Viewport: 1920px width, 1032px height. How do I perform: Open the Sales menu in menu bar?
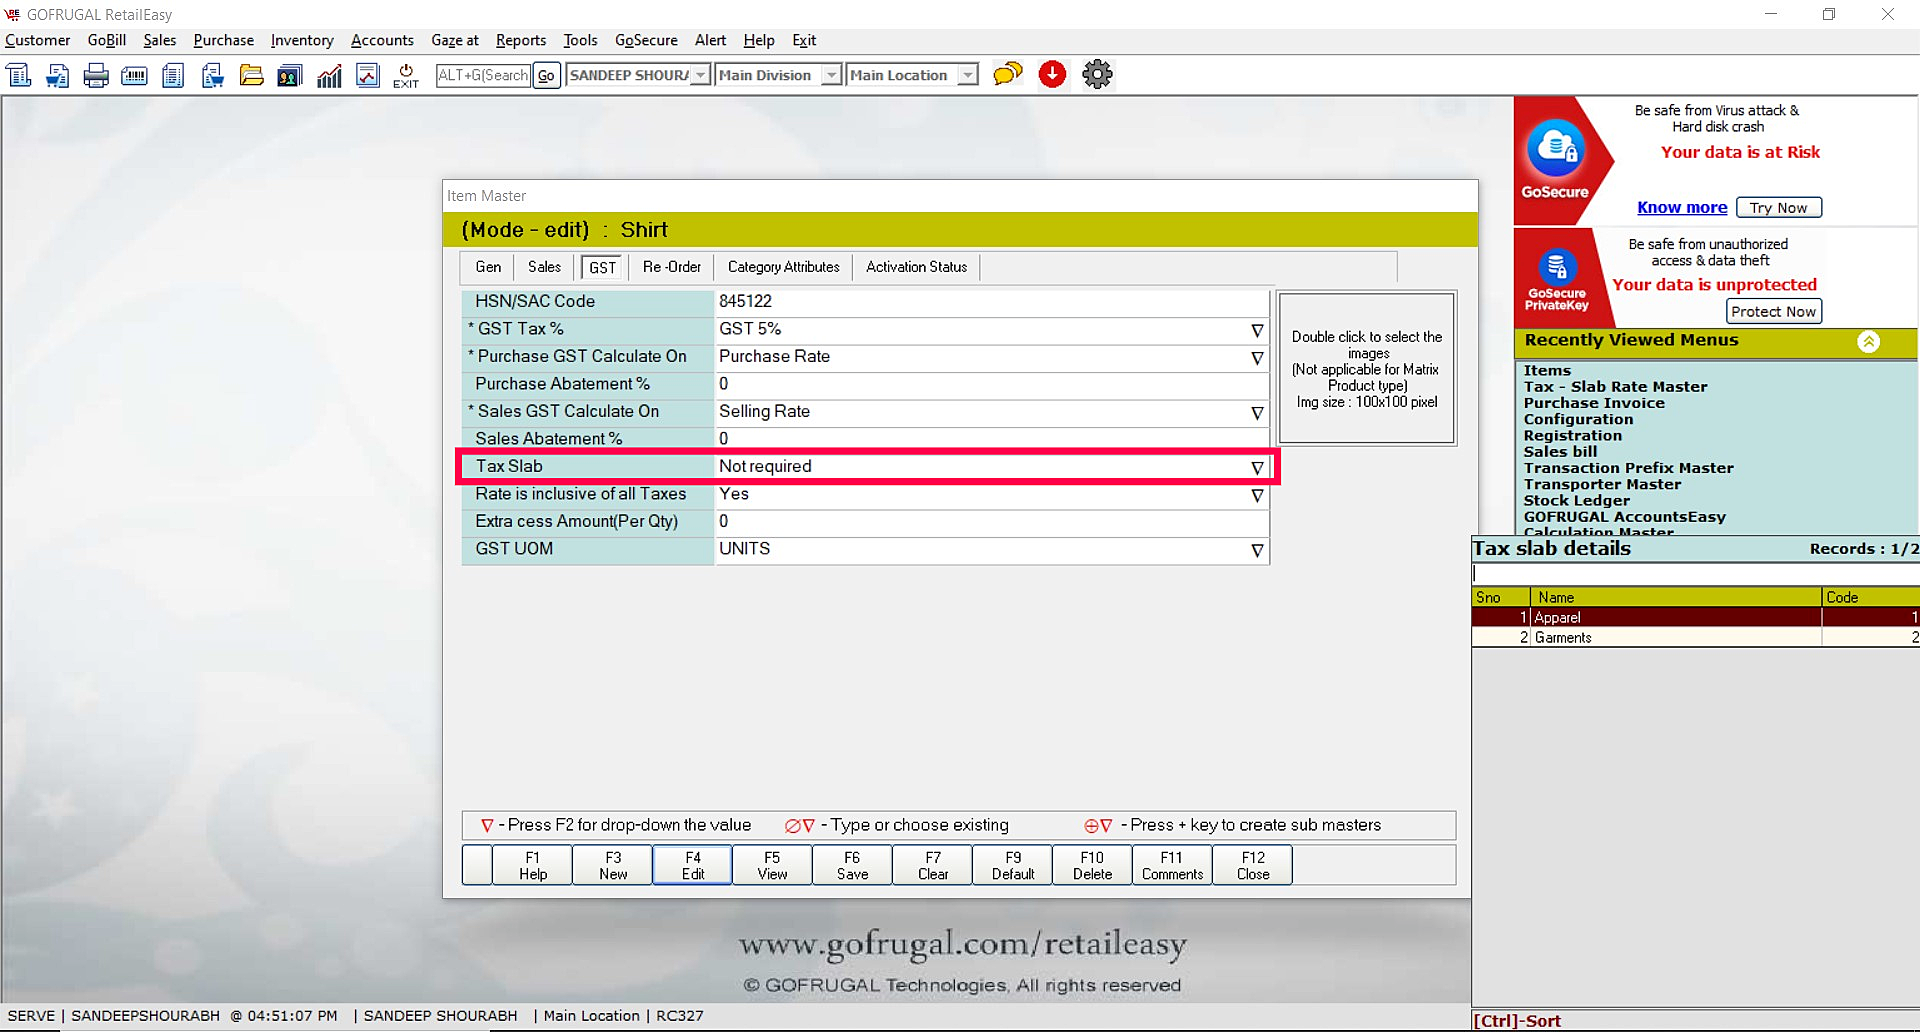(x=160, y=40)
